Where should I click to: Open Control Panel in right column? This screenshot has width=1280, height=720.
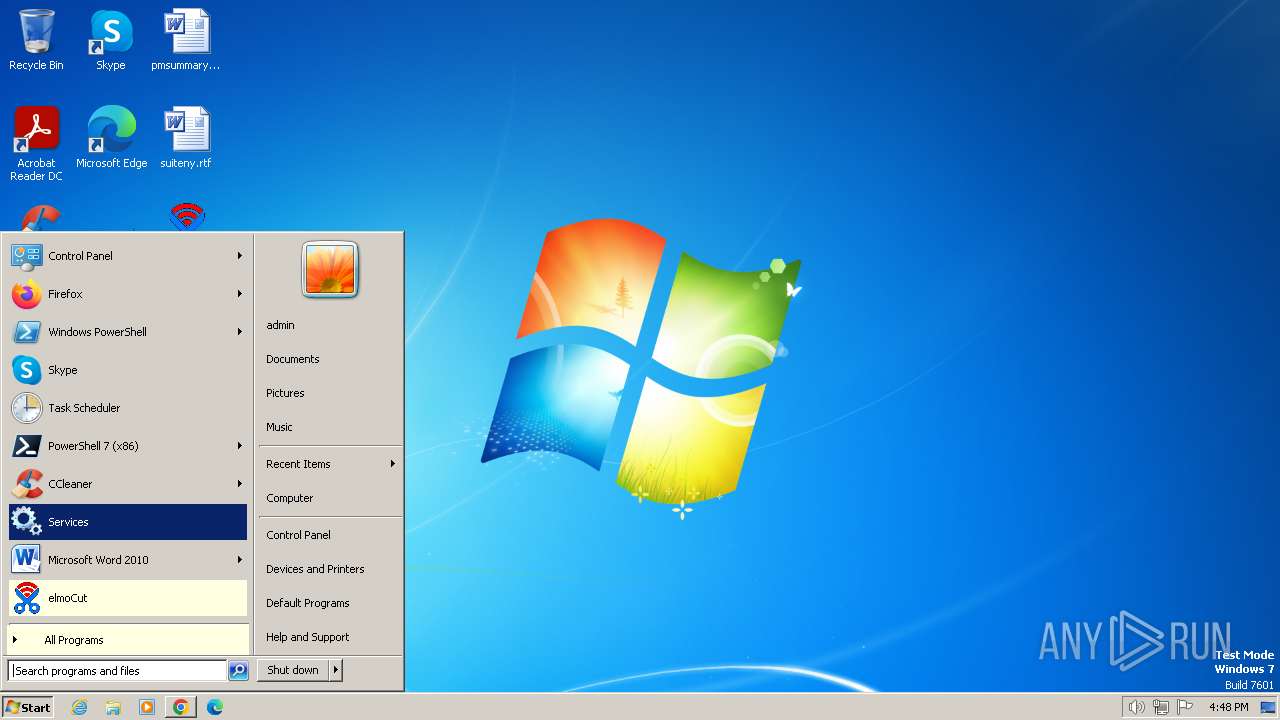[298, 535]
